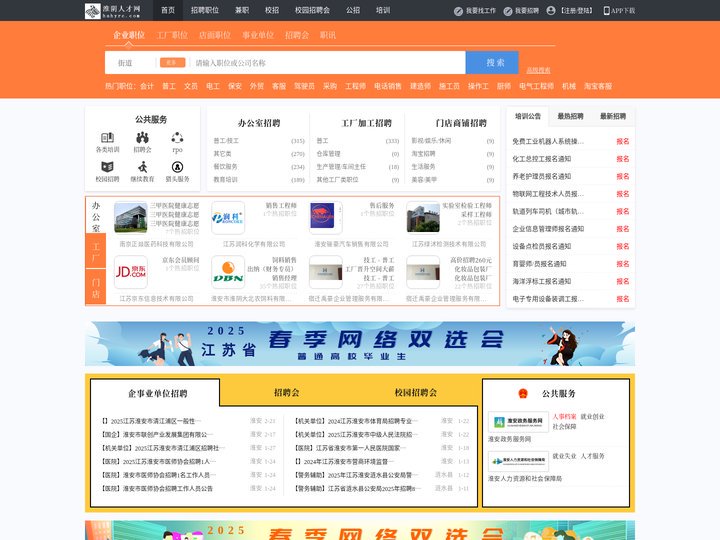Viewport: 720px width, 540px height.
Task: Open the 各类培训 training icon
Action: click(x=107, y=137)
